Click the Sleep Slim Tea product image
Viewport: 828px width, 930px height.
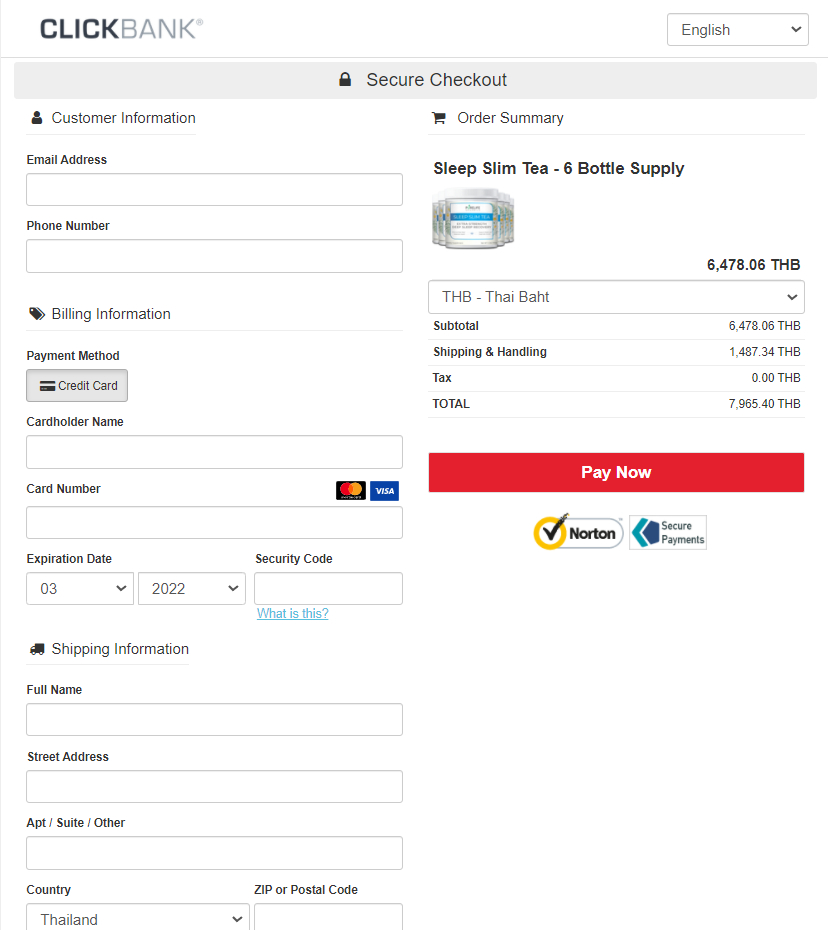click(473, 218)
